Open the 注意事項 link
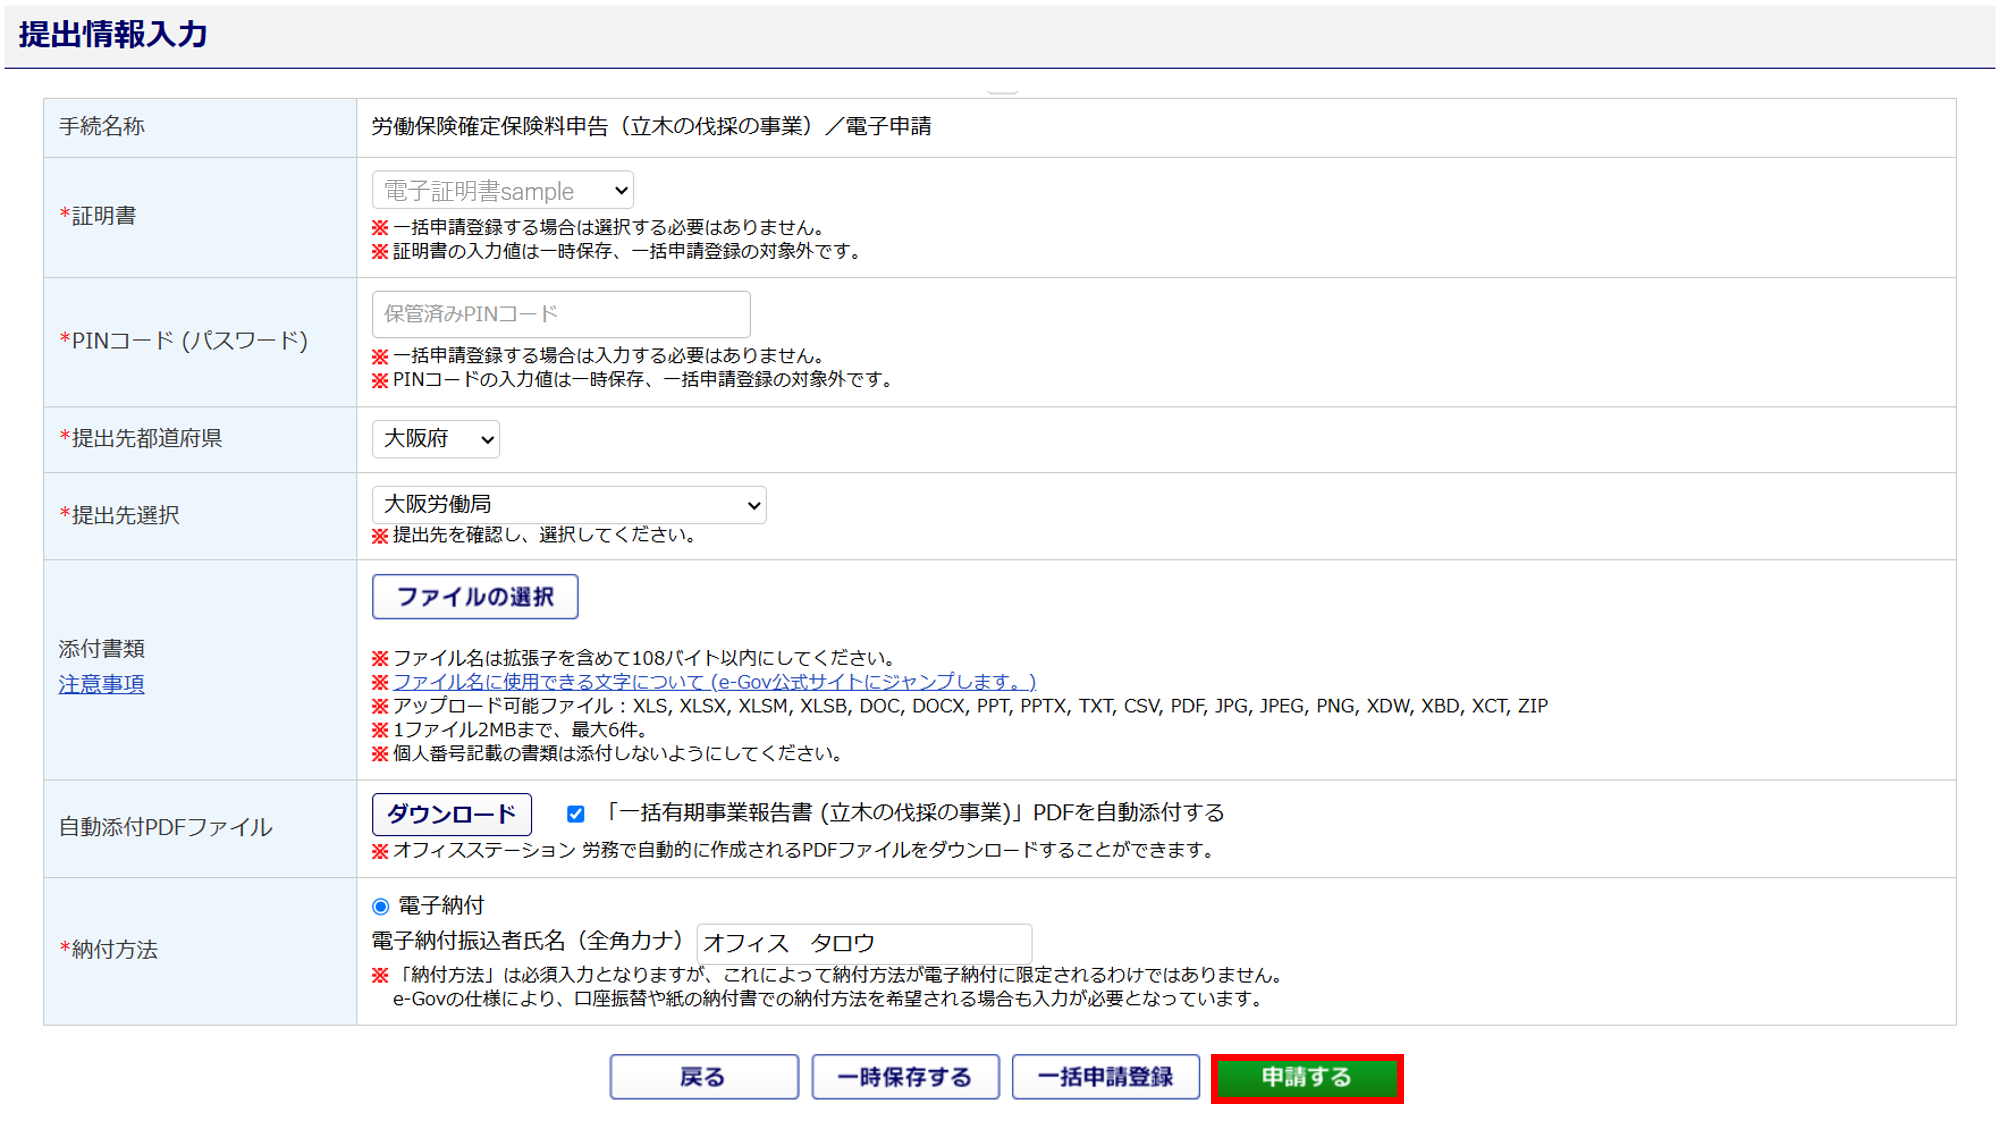The image size is (2000, 1137). click(x=101, y=685)
